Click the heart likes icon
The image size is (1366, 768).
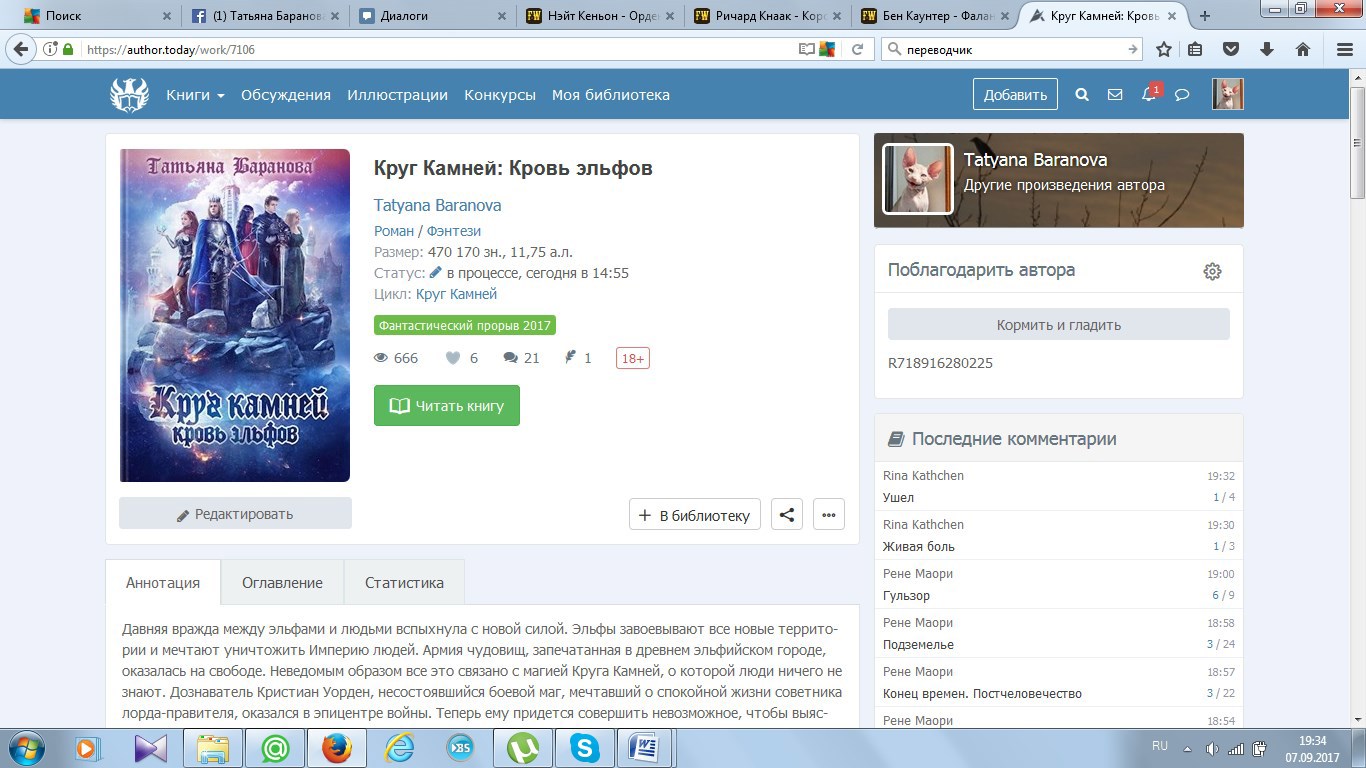click(x=453, y=358)
